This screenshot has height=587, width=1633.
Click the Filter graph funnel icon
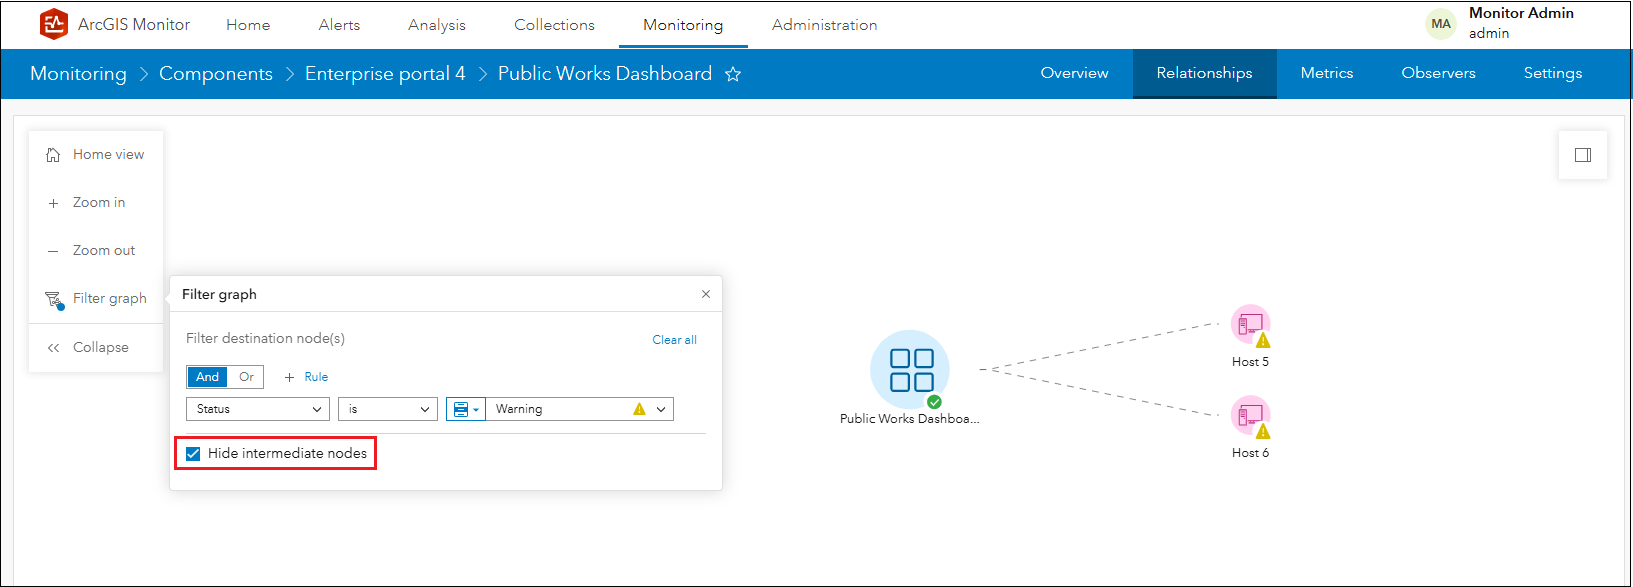tap(54, 299)
